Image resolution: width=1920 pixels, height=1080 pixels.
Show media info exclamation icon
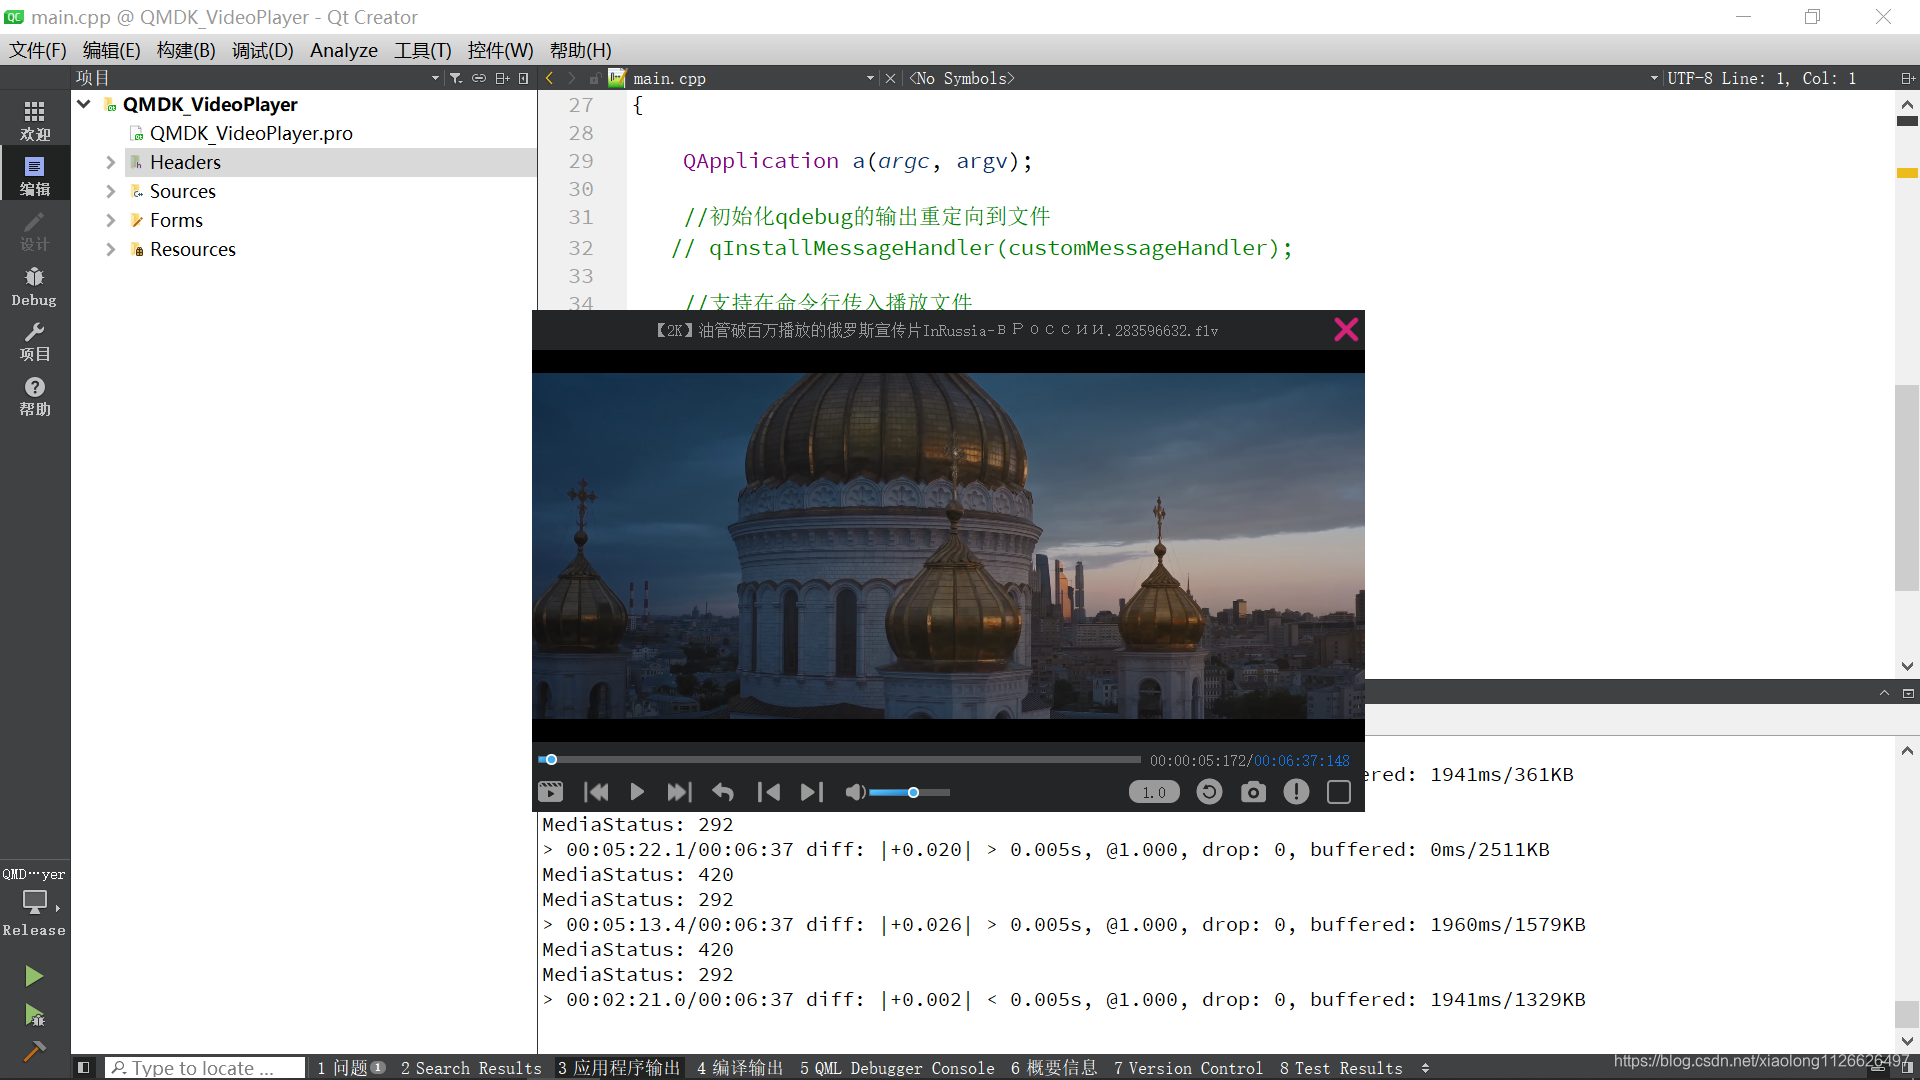tap(1296, 792)
